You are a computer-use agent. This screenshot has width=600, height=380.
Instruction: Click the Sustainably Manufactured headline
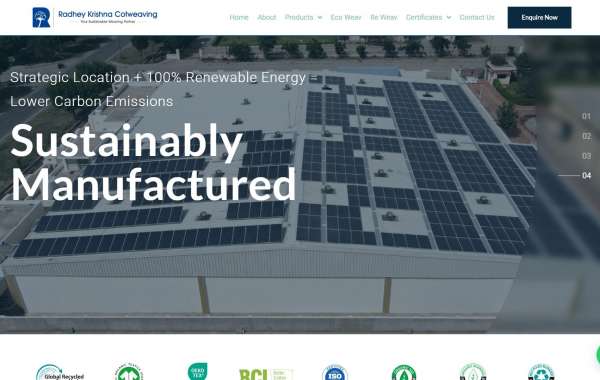[x=153, y=162]
